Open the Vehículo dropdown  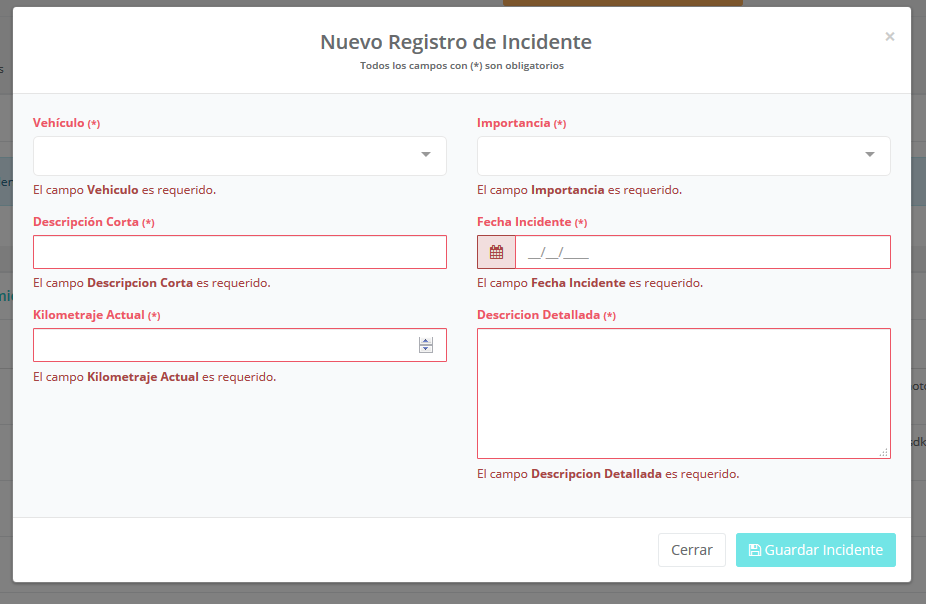239,155
